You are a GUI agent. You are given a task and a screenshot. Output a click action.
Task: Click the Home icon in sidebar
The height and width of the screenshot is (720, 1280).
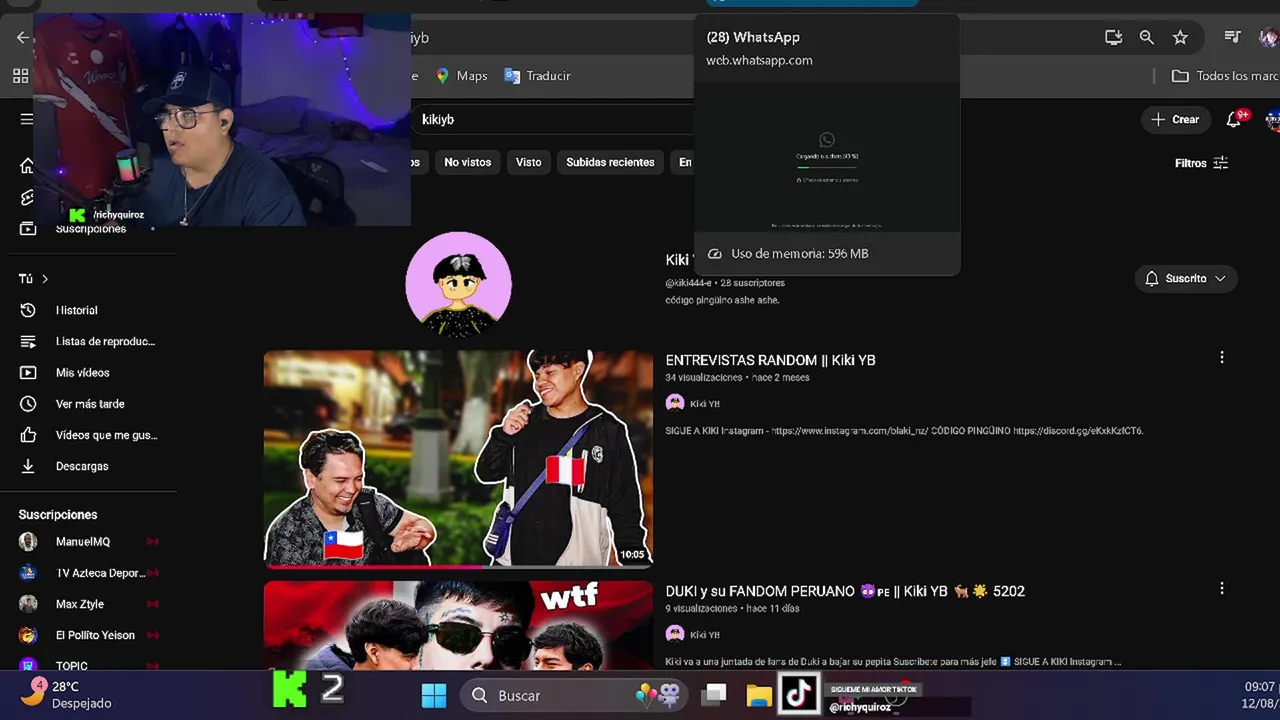[x=27, y=166]
